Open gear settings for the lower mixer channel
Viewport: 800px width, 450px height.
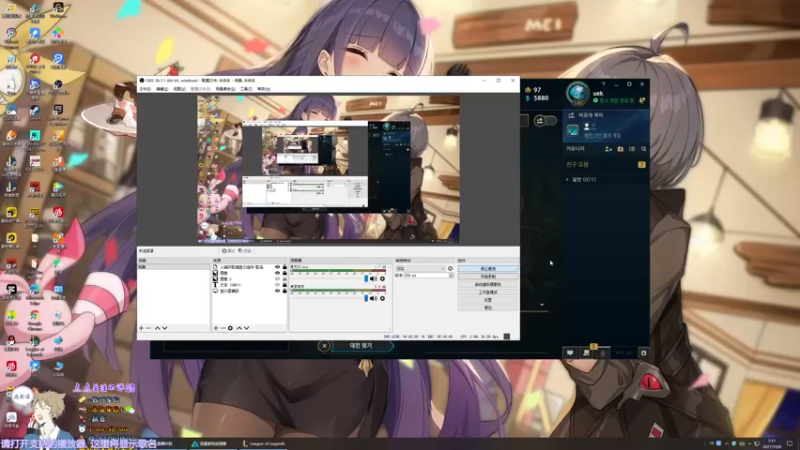pyautogui.click(x=382, y=298)
